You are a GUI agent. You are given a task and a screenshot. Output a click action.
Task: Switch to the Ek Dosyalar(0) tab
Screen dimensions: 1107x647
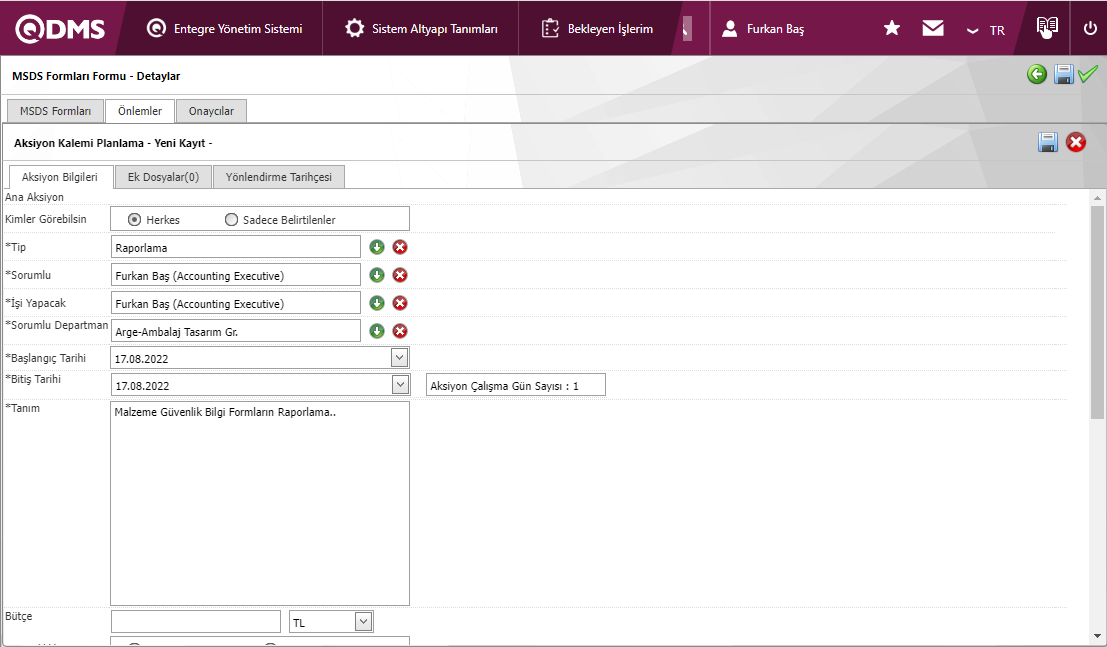tap(163, 177)
